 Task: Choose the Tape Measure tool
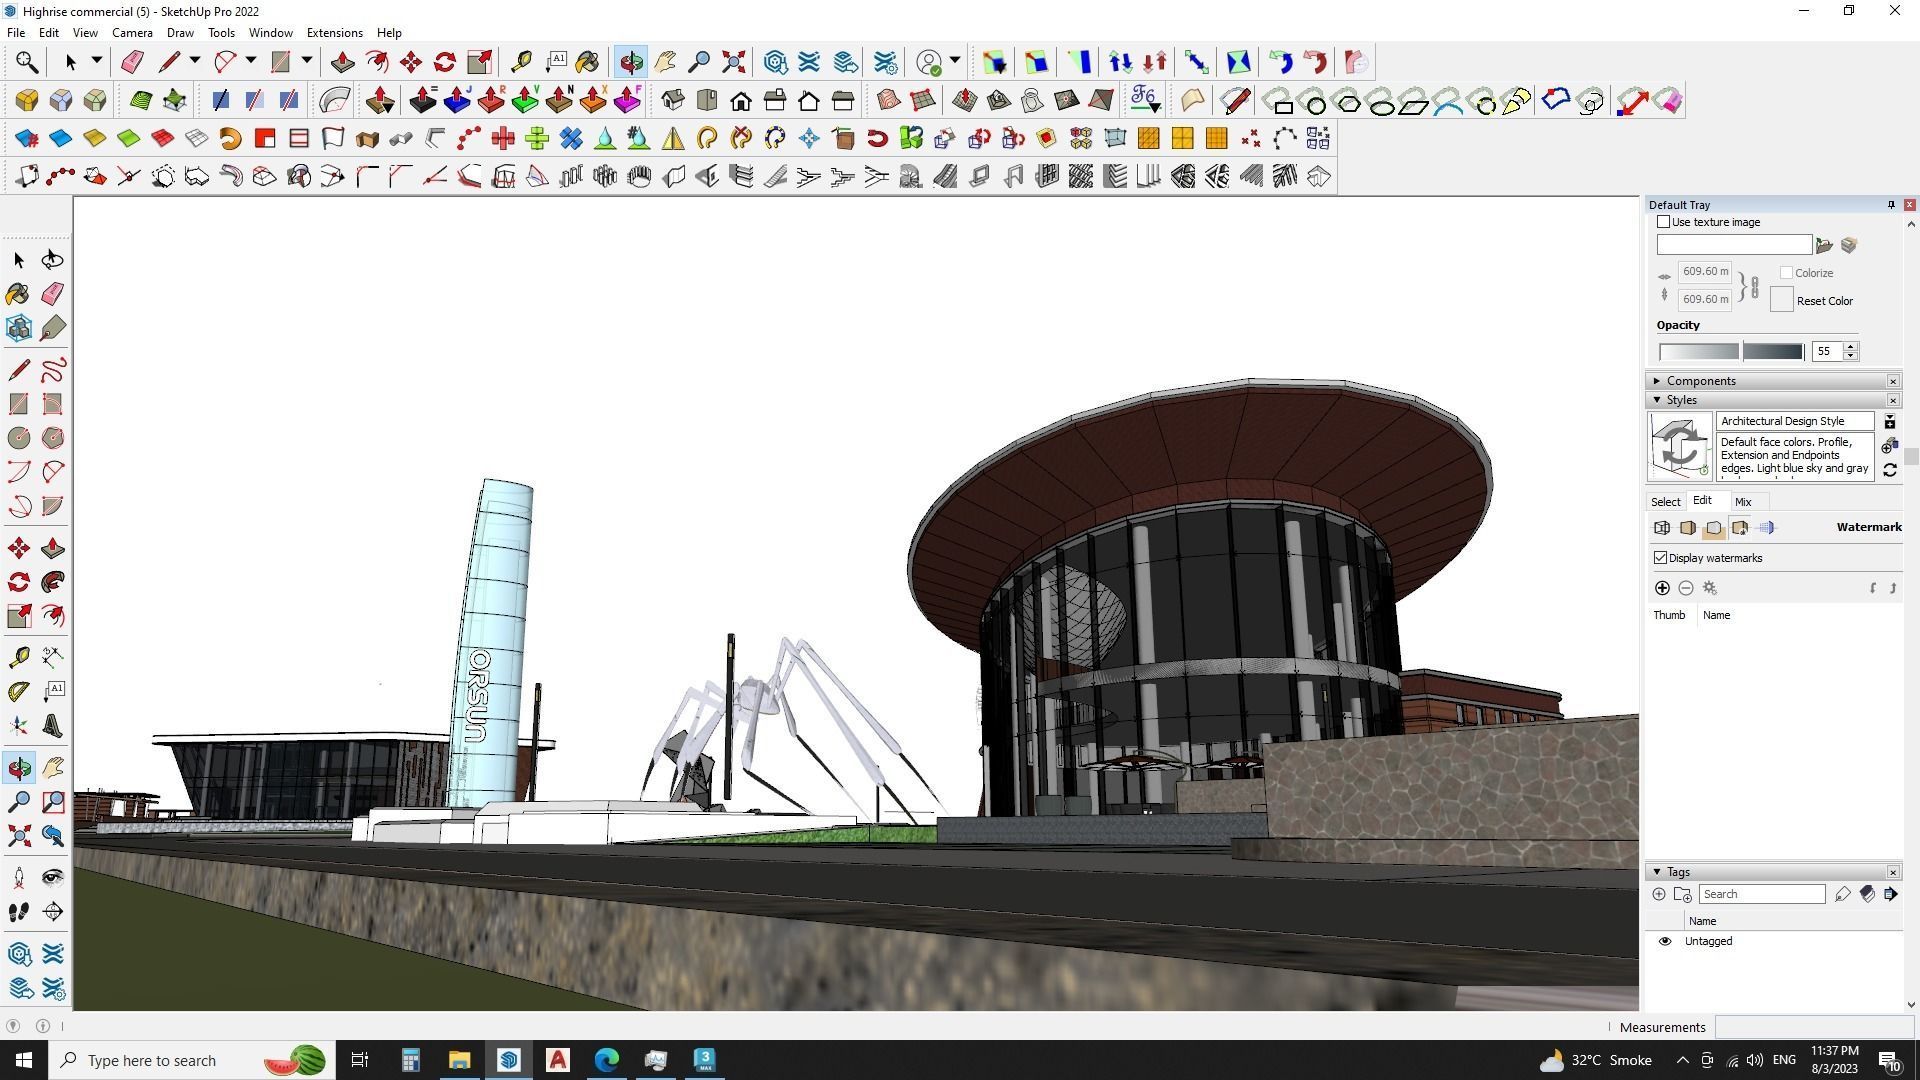point(19,657)
